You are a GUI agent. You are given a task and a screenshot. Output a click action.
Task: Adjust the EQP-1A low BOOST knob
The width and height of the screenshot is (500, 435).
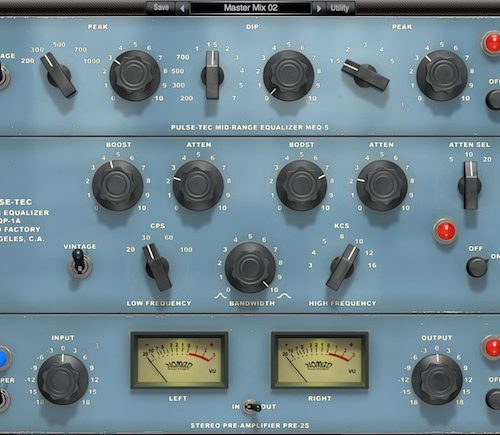118,185
